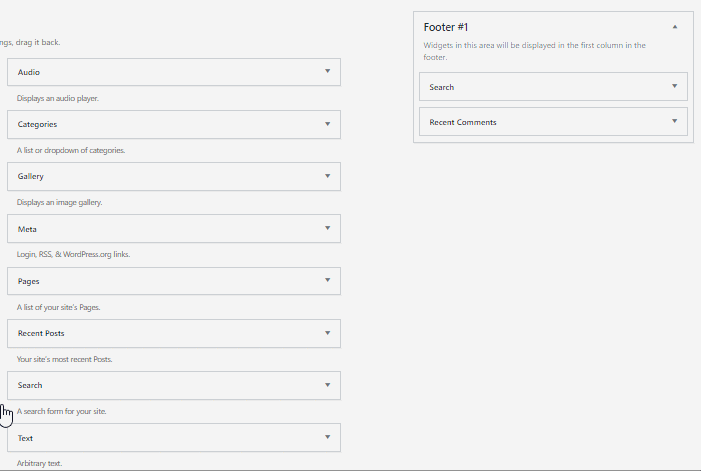Click the Footer #1 heading
Screen dimensions: 701x471
(x=448, y=27)
